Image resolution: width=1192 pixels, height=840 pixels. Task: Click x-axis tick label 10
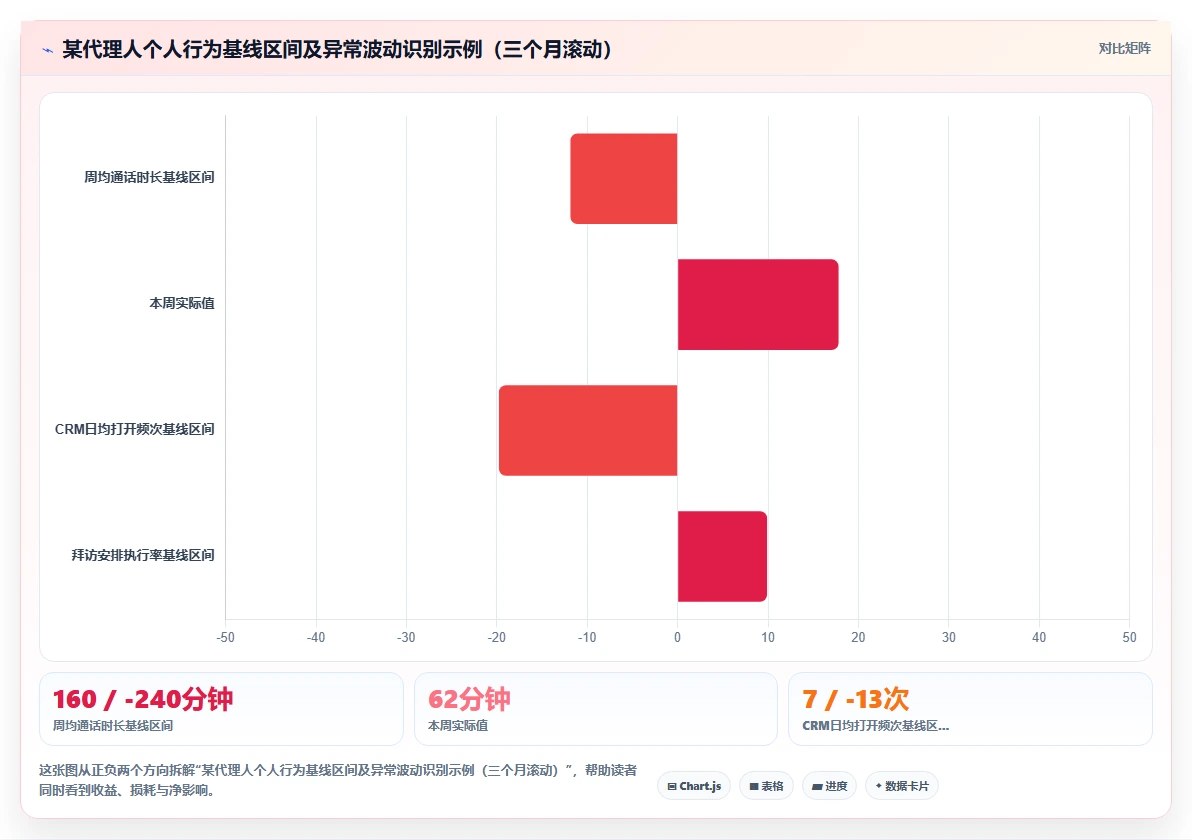point(768,637)
